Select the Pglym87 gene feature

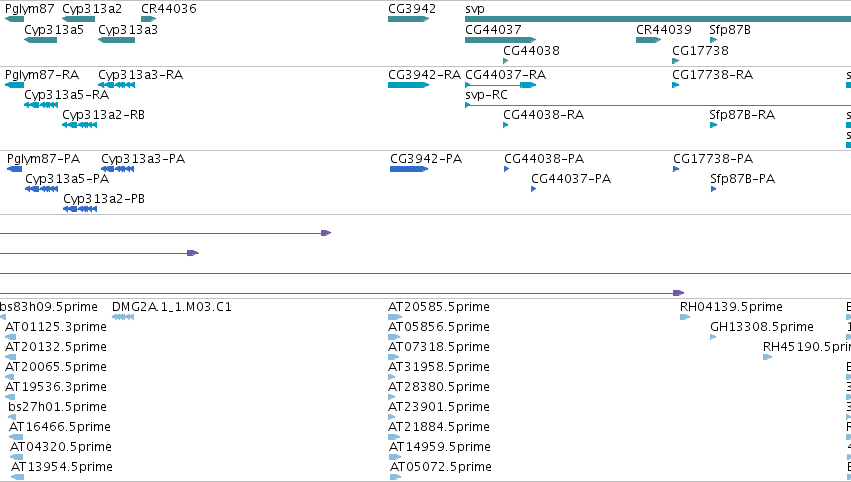pyautogui.click(x=15, y=20)
